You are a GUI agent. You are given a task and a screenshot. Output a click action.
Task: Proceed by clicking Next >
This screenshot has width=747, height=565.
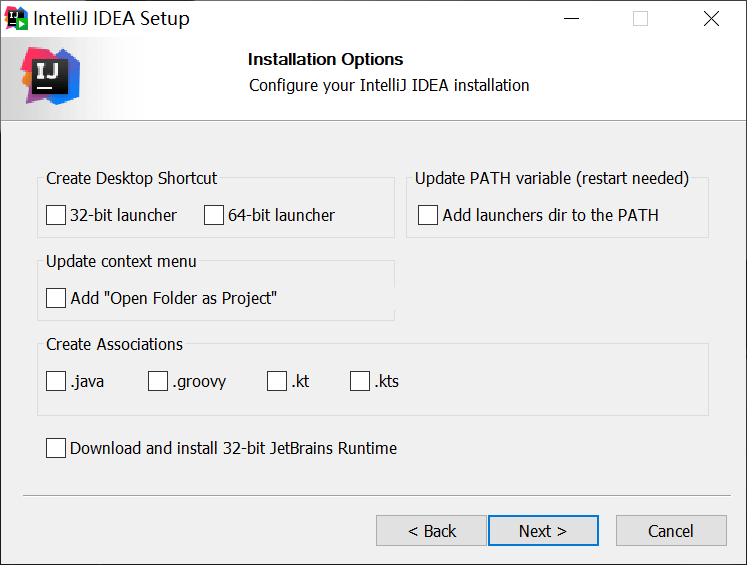tap(543, 531)
